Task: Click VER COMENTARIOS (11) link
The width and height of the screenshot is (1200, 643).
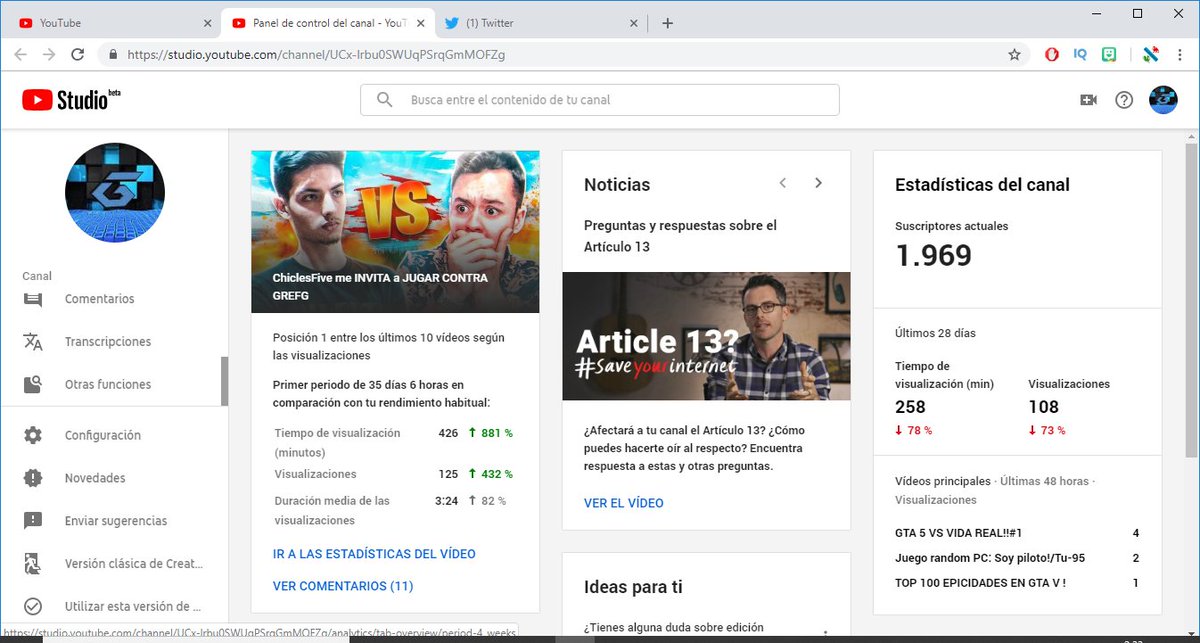Action: pyautogui.click(x=343, y=586)
